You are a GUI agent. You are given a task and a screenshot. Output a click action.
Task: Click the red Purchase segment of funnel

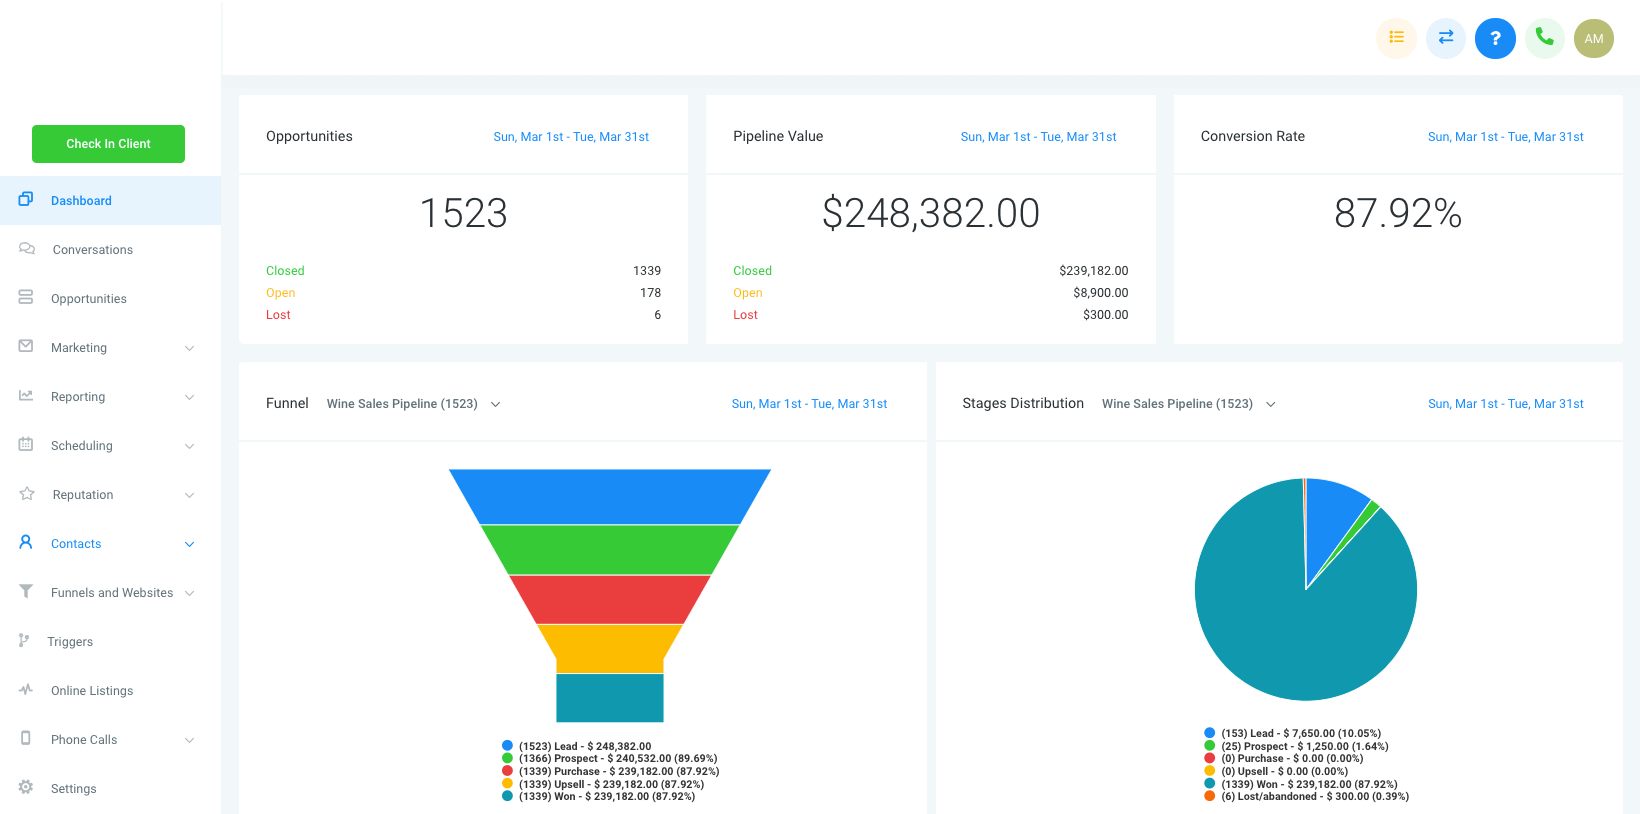tap(610, 599)
